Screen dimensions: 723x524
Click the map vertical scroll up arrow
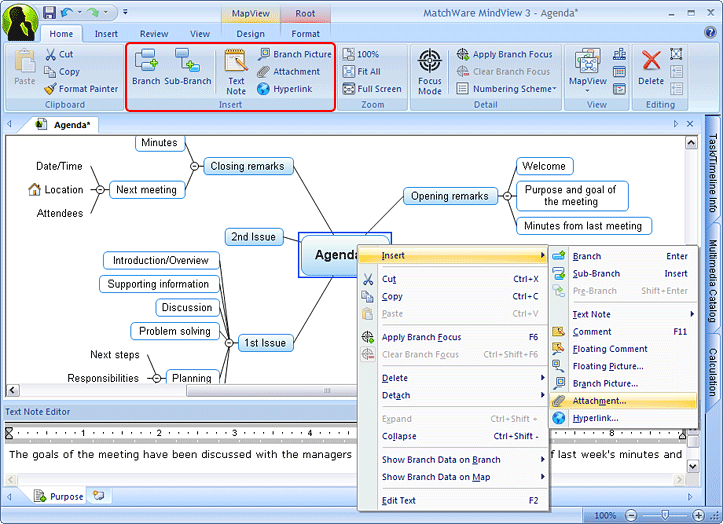[x=691, y=143]
